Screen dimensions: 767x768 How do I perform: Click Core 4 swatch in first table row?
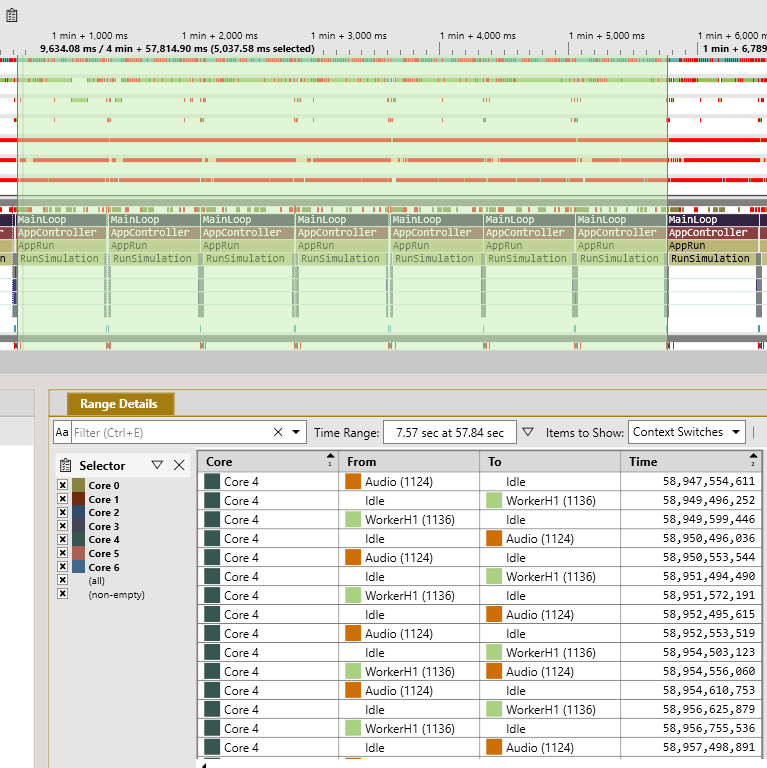coord(212,481)
